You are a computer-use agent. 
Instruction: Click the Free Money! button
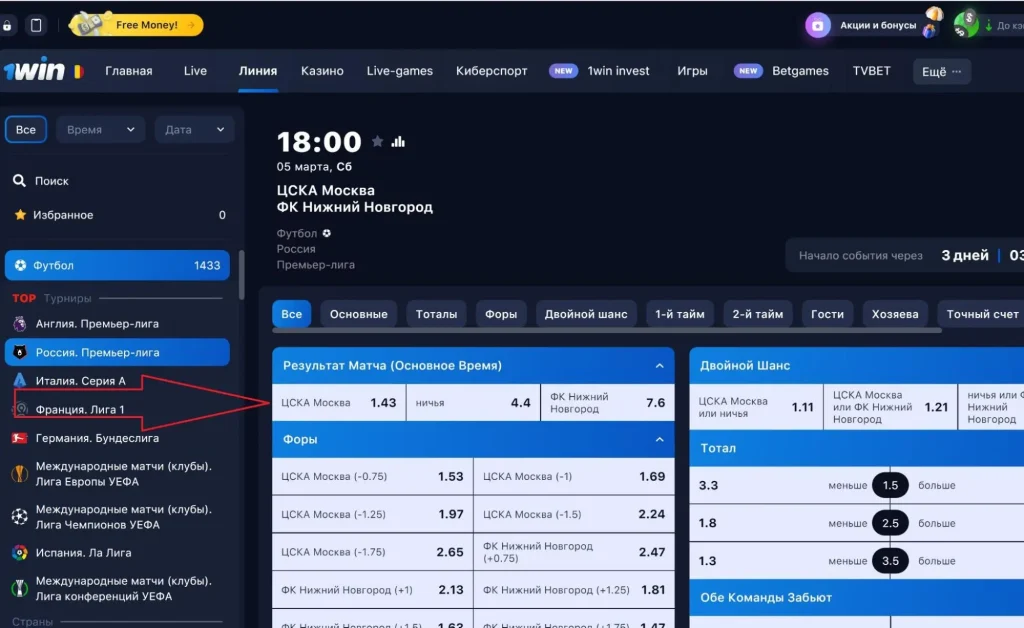pyautogui.click(x=136, y=25)
